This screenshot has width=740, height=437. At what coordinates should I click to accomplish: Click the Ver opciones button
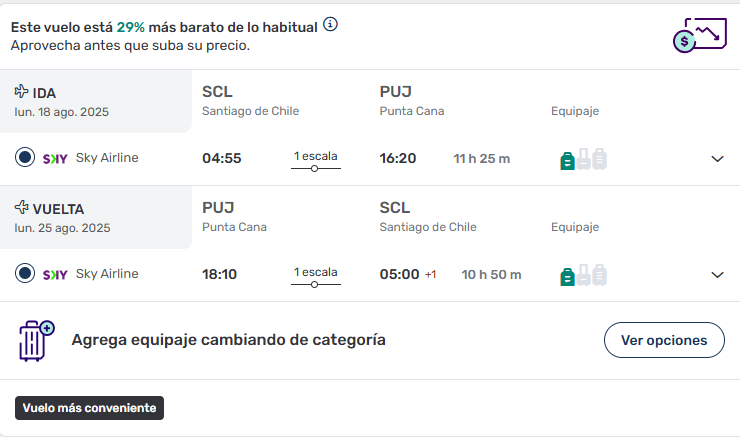pos(664,340)
